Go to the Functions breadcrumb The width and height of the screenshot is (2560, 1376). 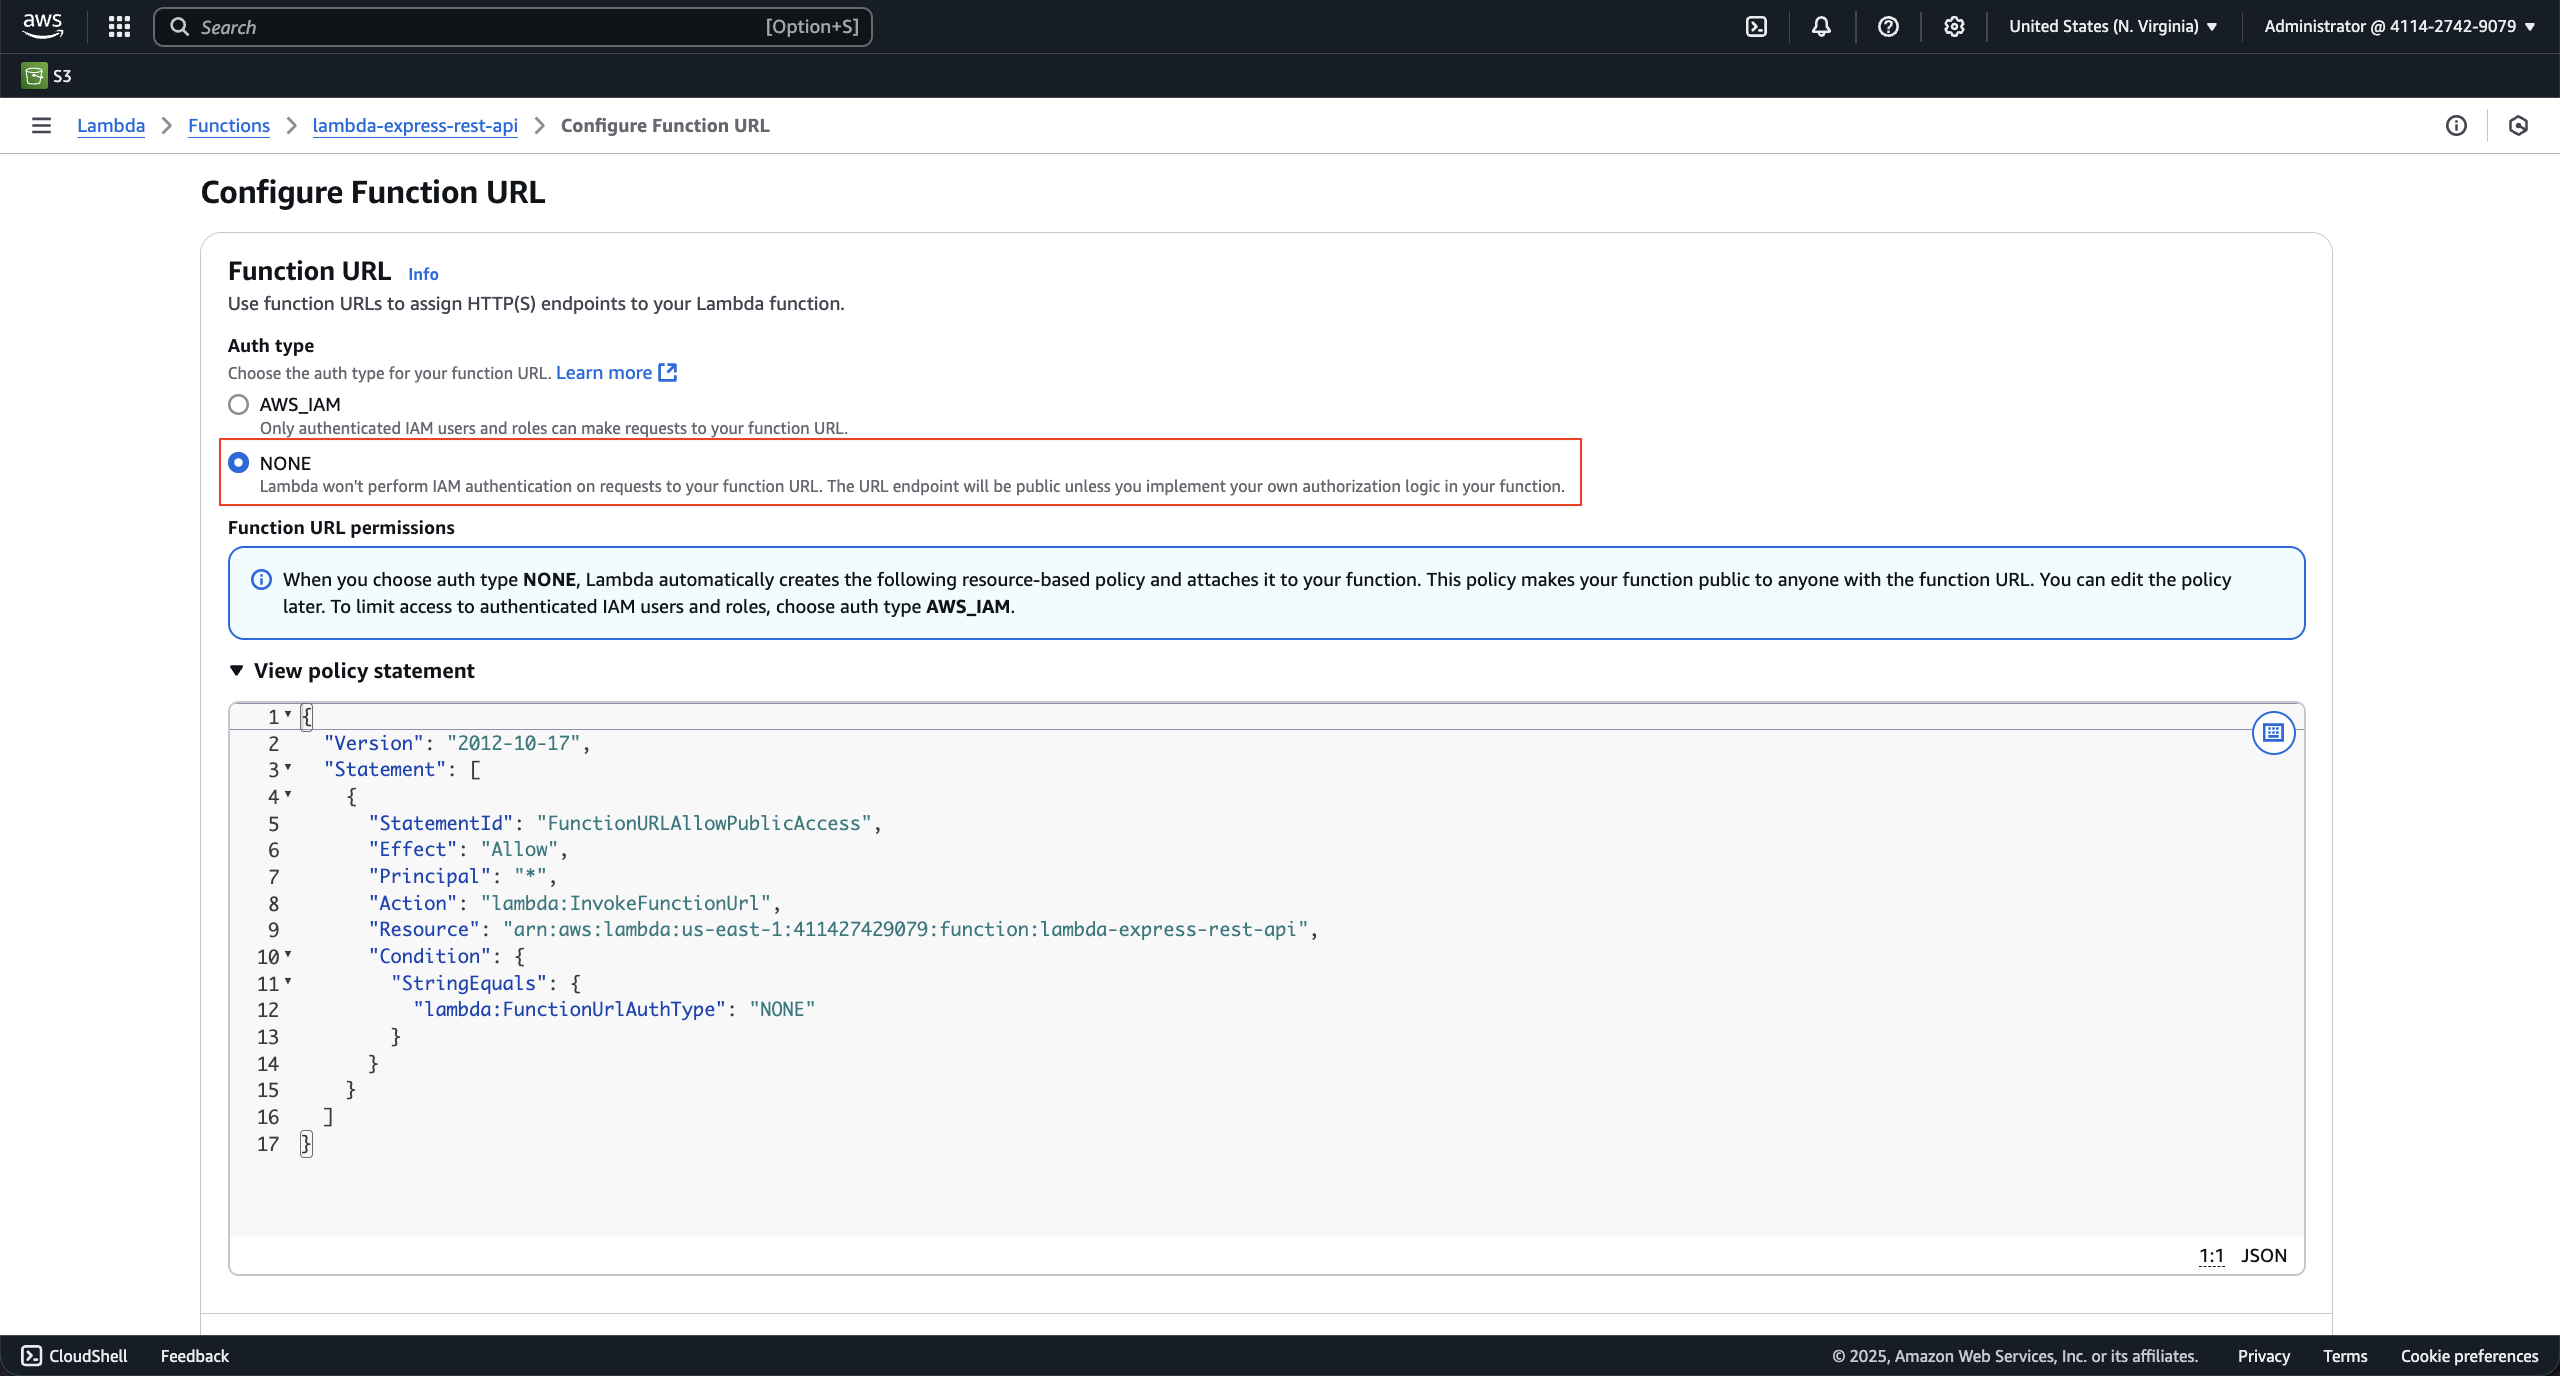[229, 125]
